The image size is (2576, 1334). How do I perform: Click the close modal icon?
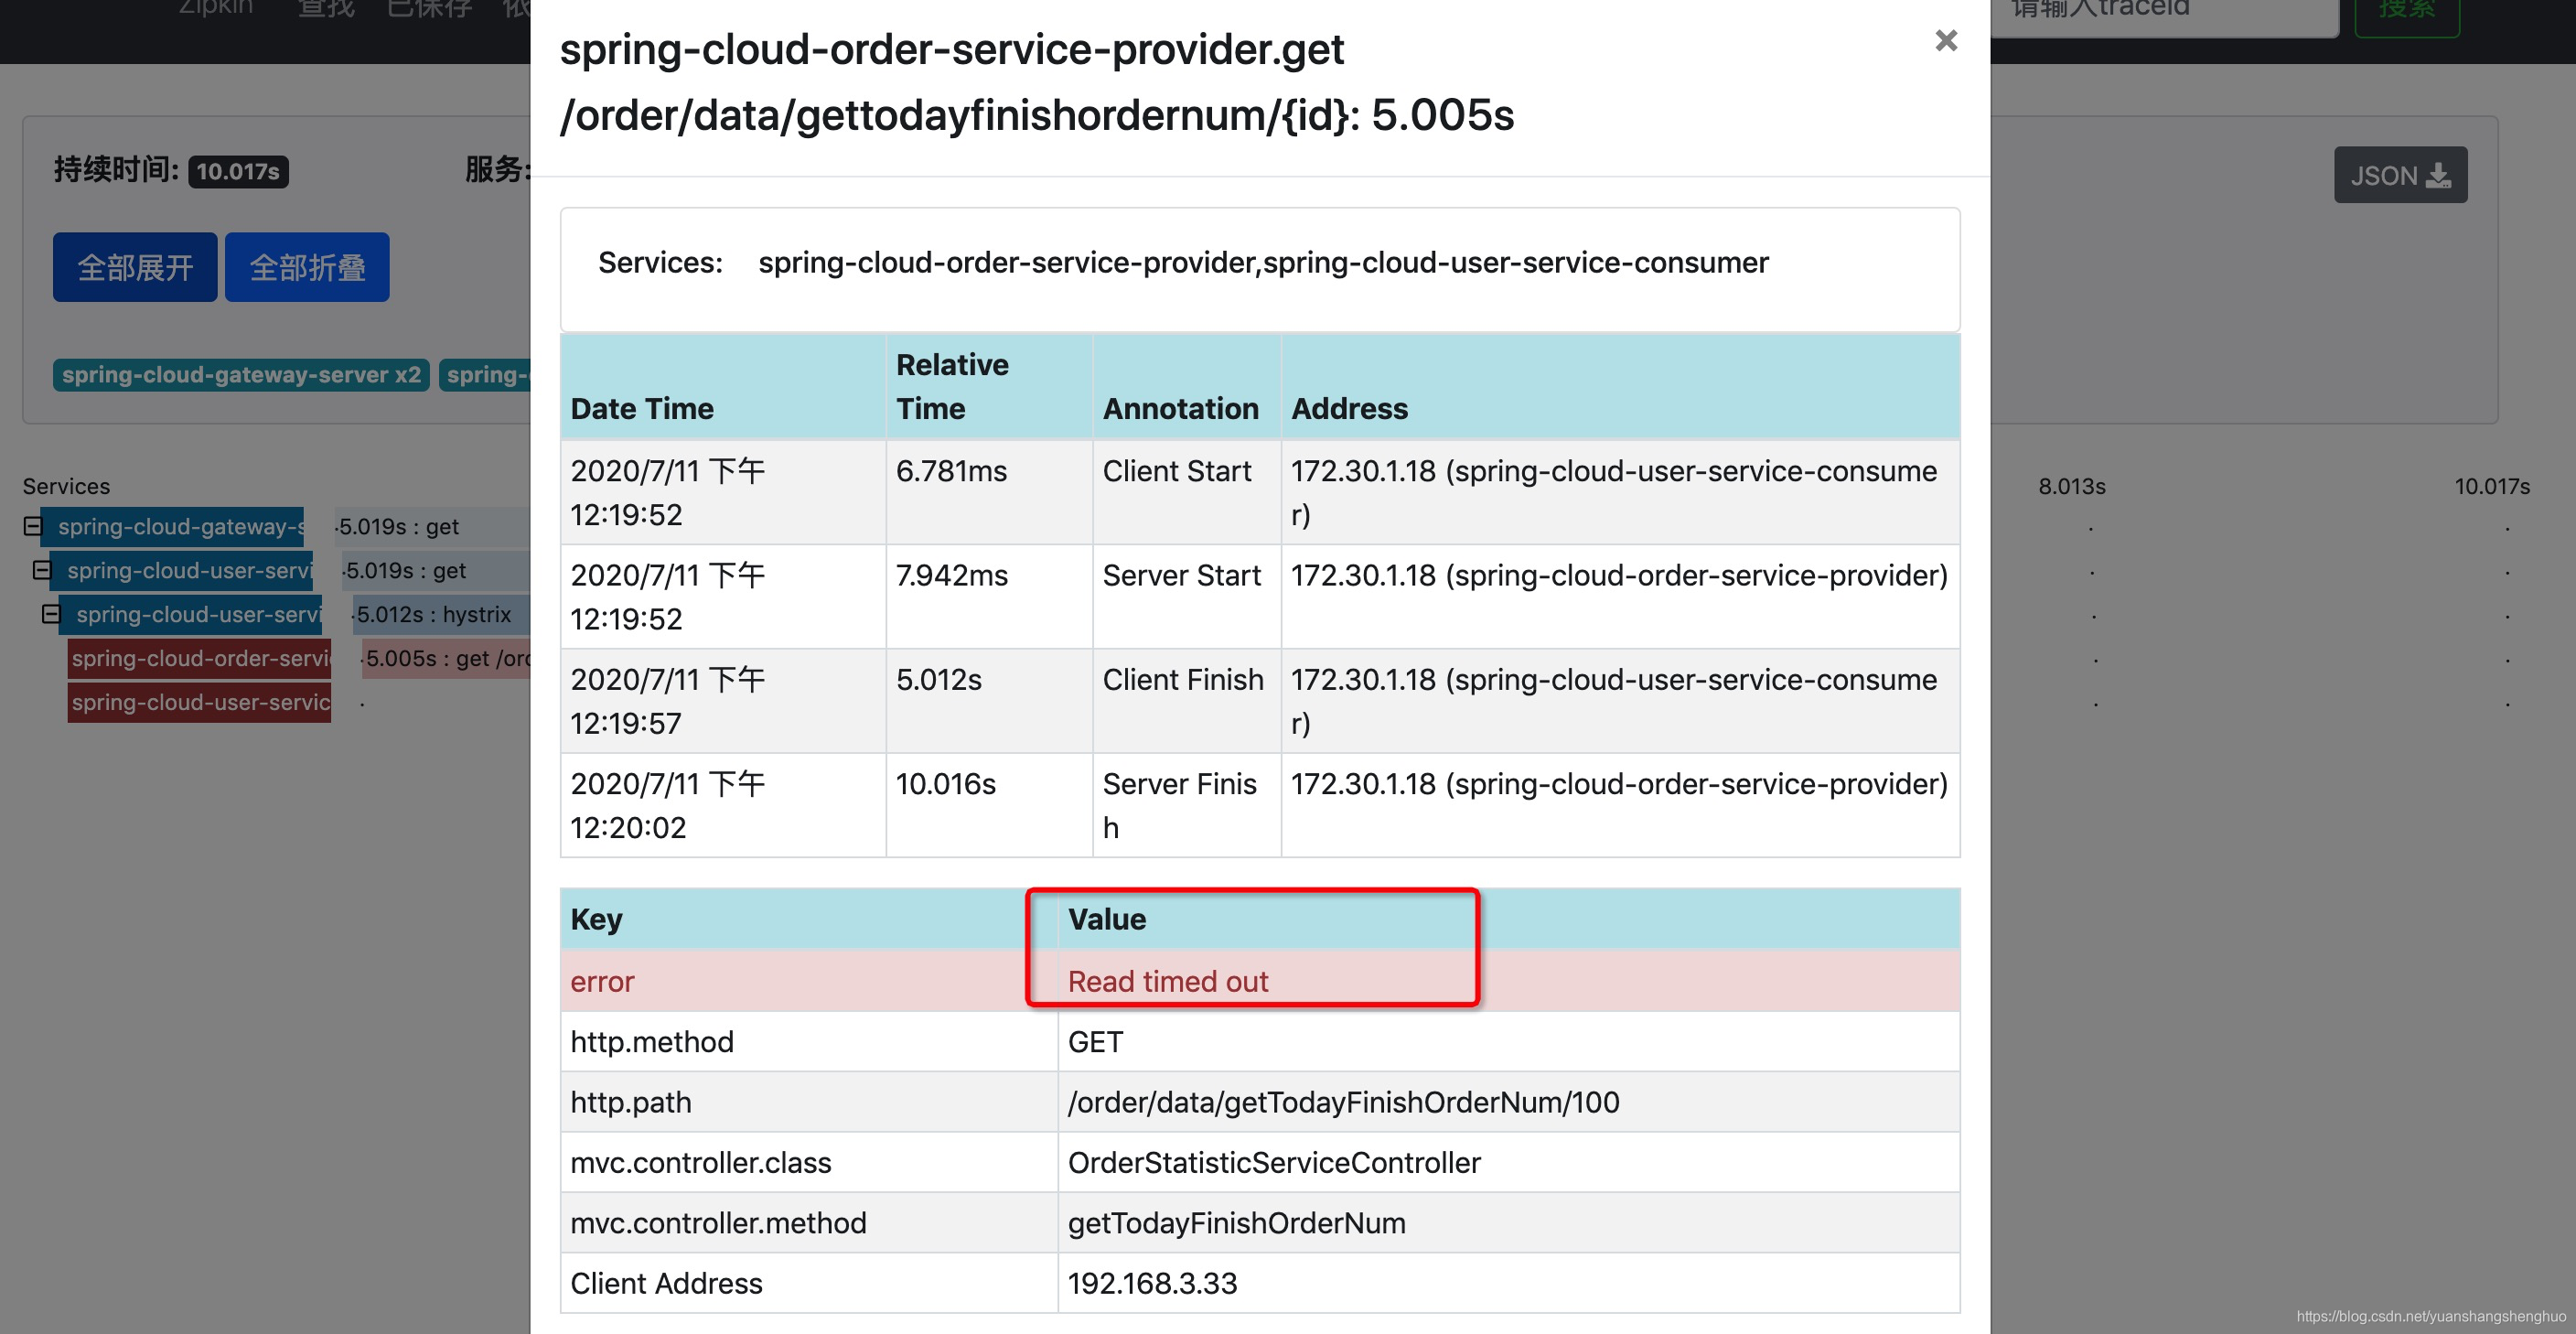(x=1944, y=39)
